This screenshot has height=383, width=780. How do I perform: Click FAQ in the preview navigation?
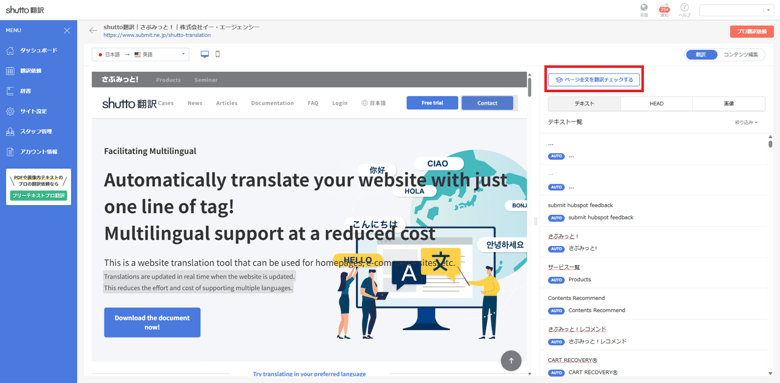(x=313, y=103)
